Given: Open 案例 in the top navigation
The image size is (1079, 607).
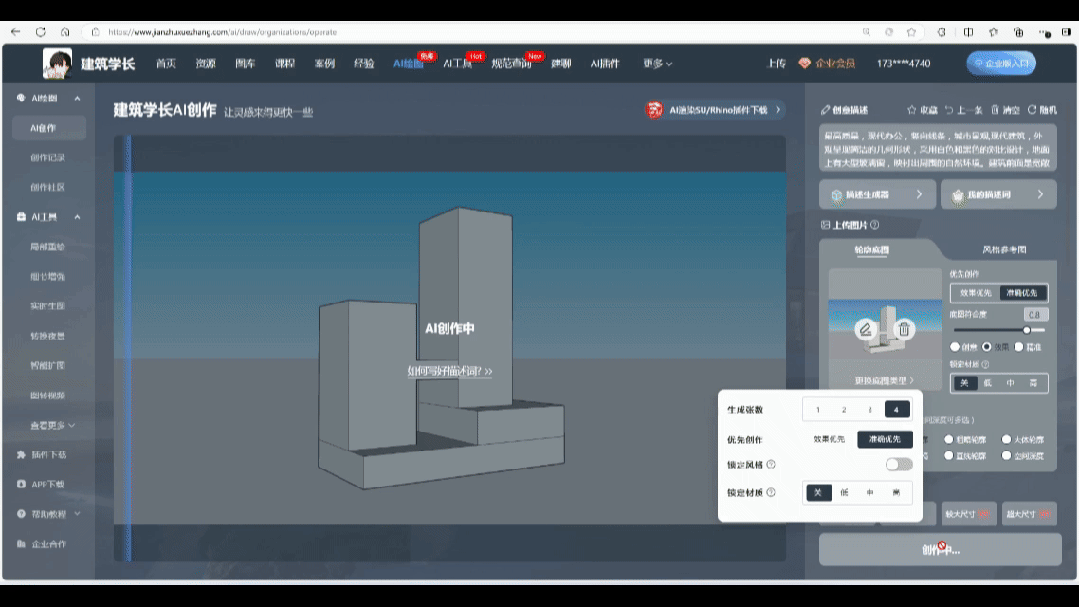Looking at the screenshot, I should click(325, 63).
